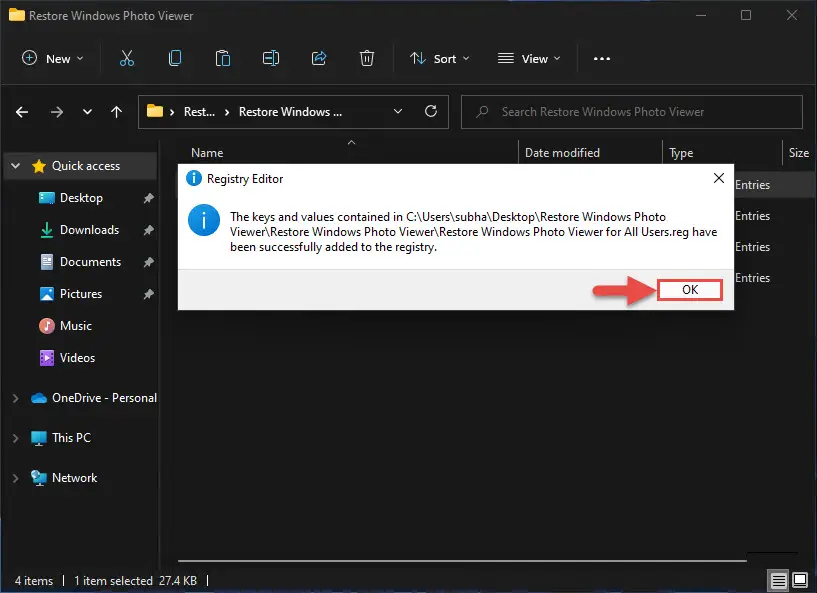Click the Desktop folder icon in sidebar
Viewport: 817px width, 593px height.
(46, 198)
